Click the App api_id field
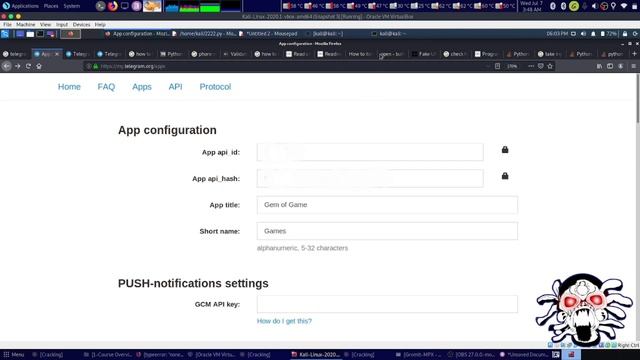Image resolution: width=640 pixels, height=360 pixels. click(x=370, y=152)
